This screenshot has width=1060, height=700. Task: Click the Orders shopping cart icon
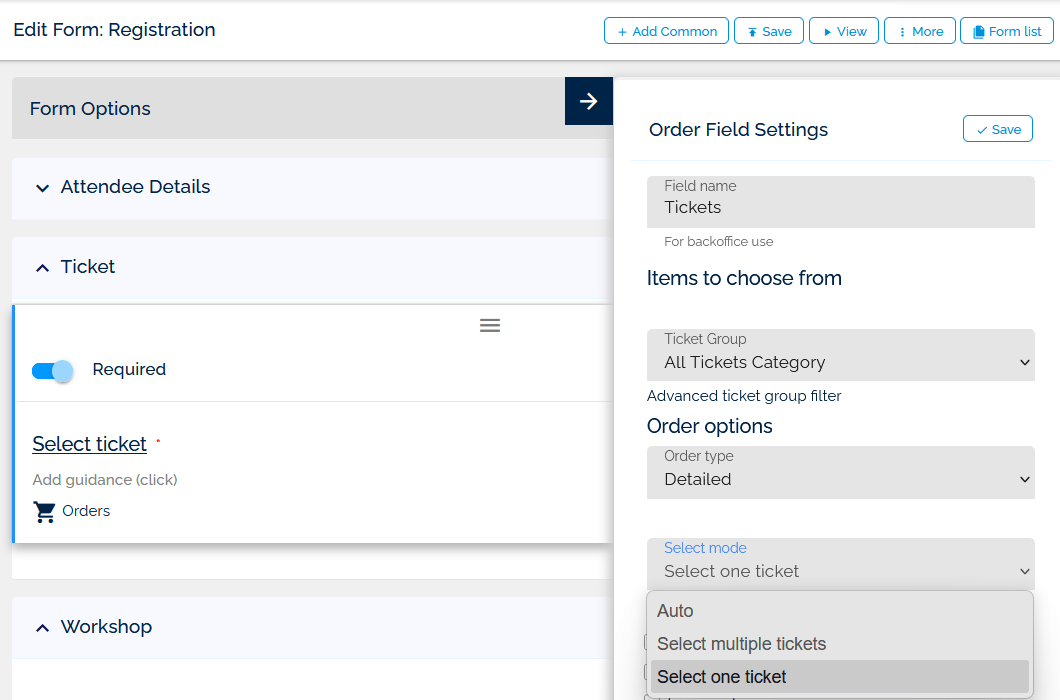44,511
